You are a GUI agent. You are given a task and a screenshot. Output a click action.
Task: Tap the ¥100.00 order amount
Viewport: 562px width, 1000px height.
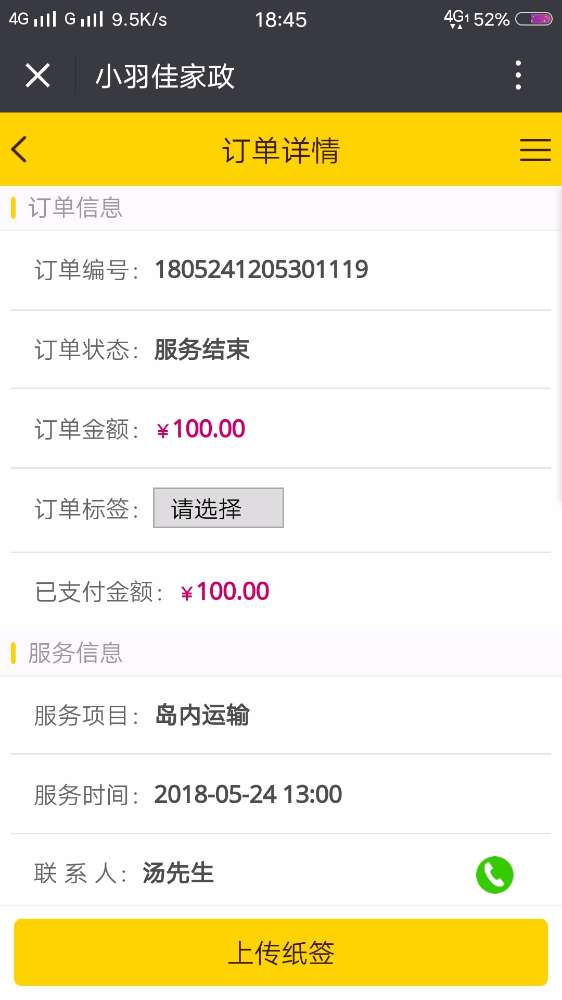pos(201,429)
